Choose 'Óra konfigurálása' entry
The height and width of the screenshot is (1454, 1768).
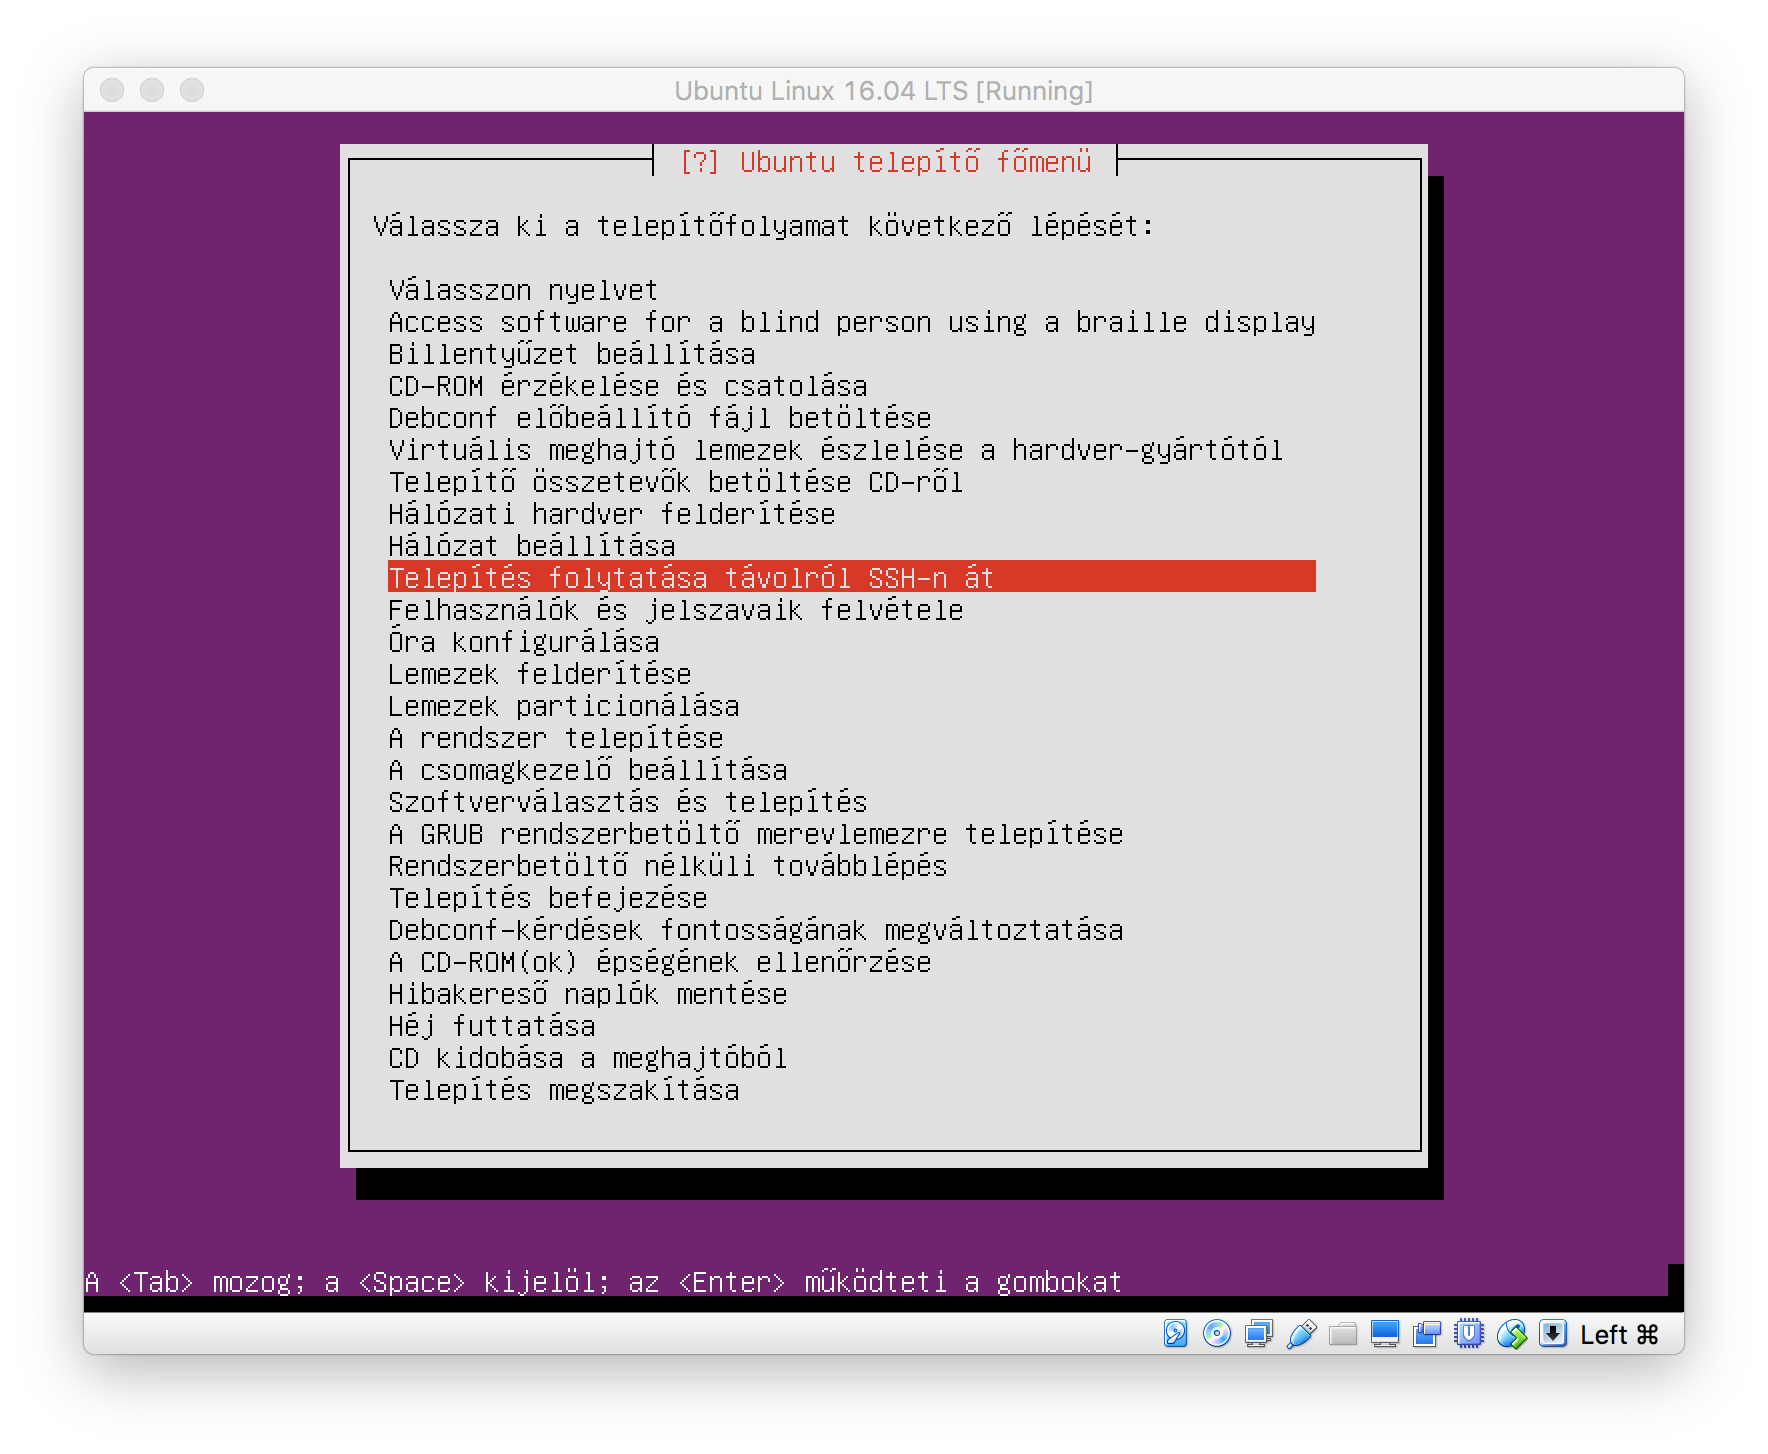[524, 642]
